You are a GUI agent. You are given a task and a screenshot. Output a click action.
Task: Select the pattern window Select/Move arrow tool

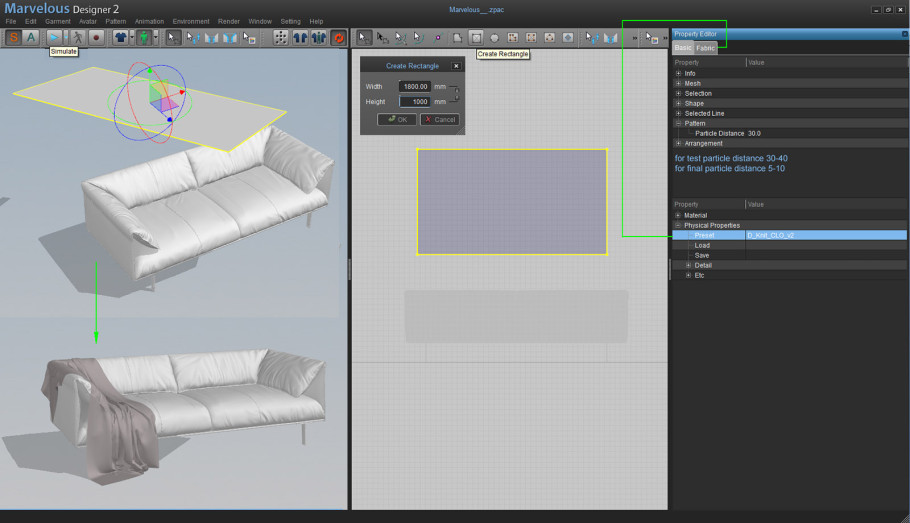tap(363, 38)
